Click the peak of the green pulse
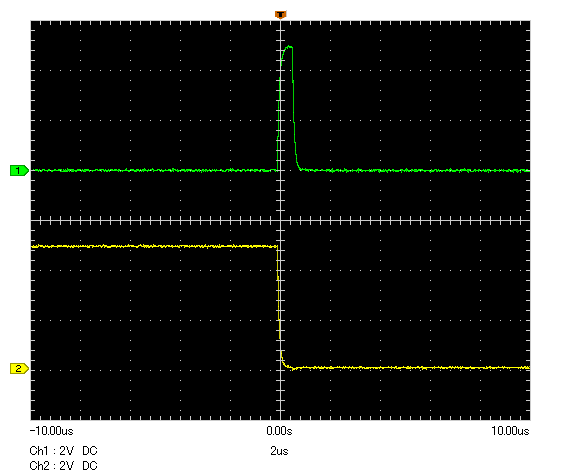 [288, 47]
